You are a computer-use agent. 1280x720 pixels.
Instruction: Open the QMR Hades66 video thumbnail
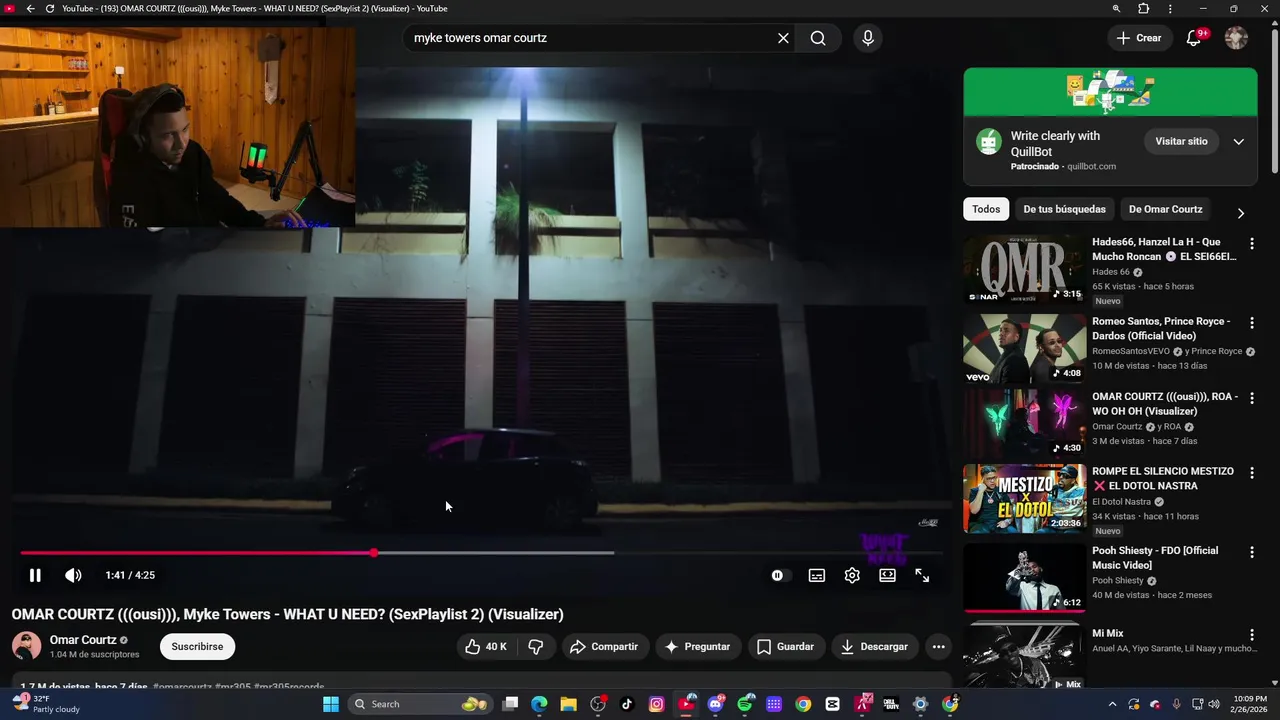click(x=1024, y=269)
